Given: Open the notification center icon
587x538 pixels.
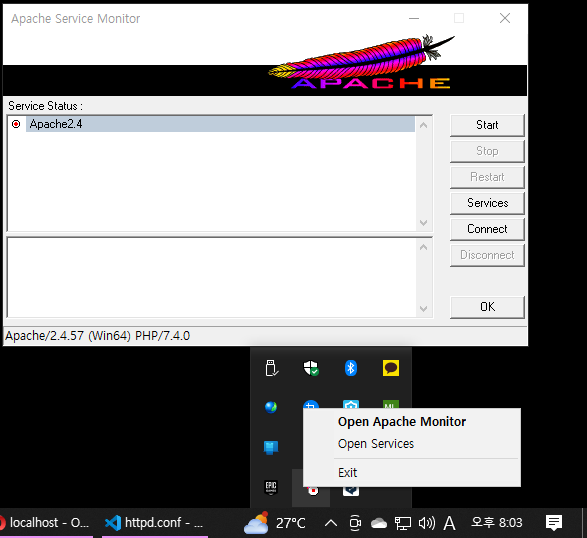Looking at the screenshot, I should [x=554, y=523].
